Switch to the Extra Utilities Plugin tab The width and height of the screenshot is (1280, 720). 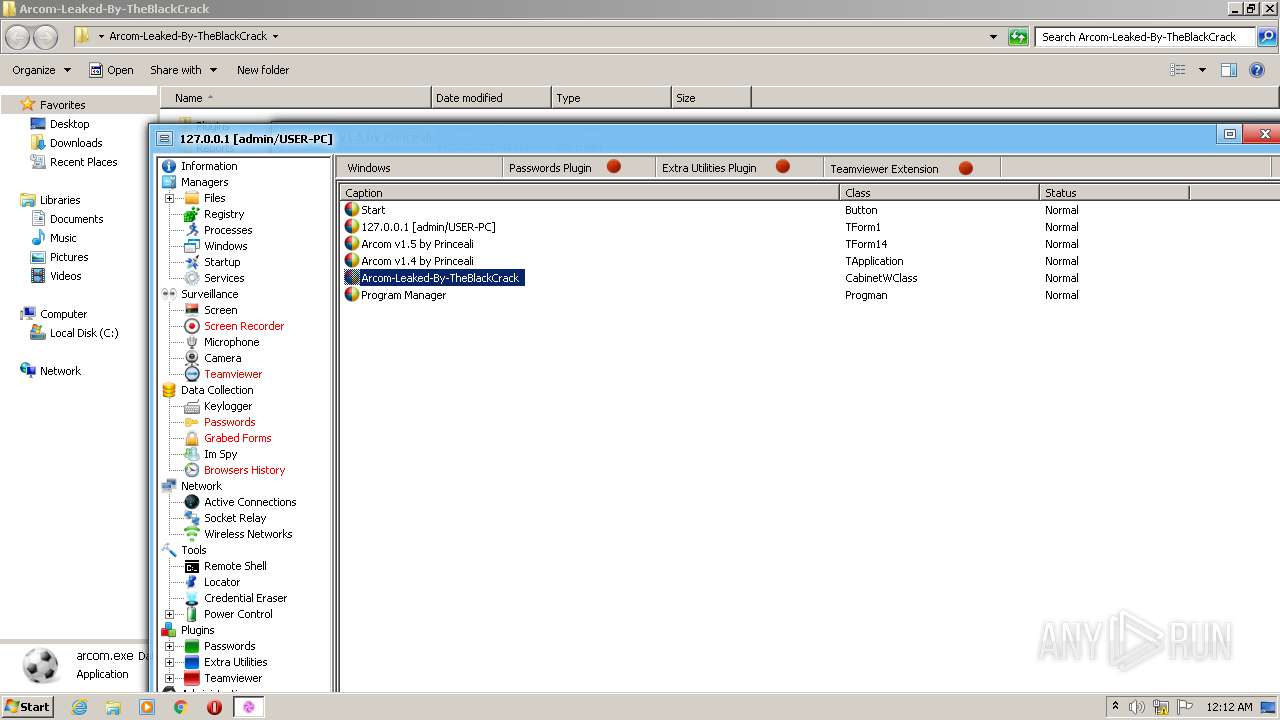(x=739, y=168)
